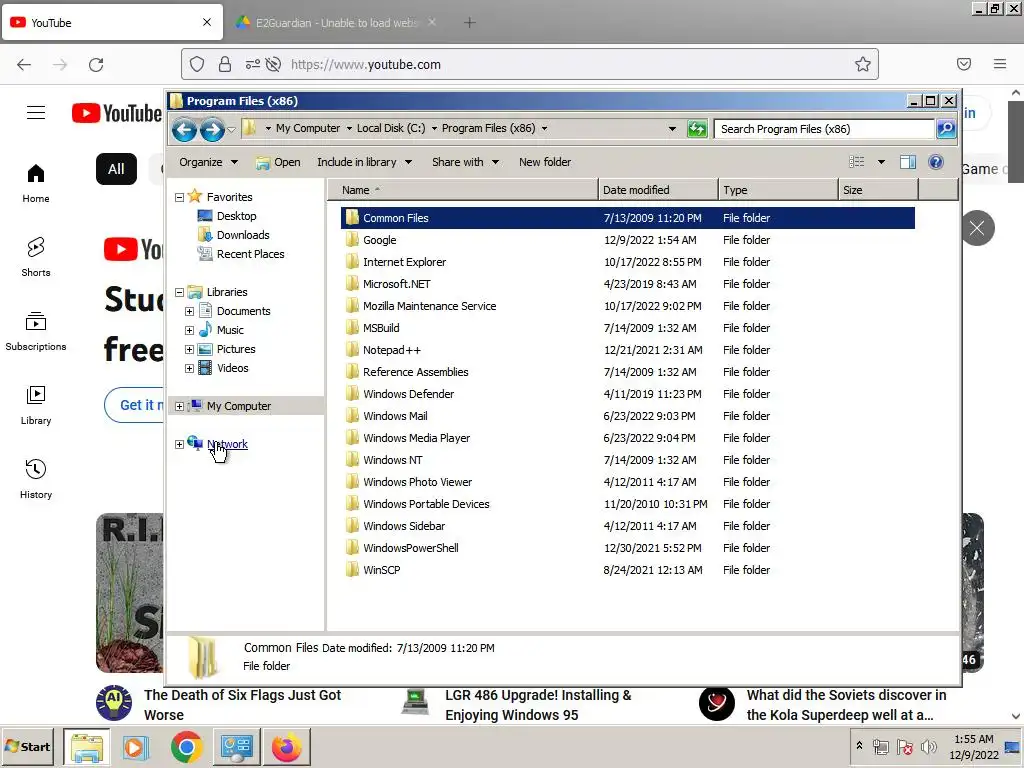Viewport: 1024px width, 768px height.
Task: Click the Firefox back arrow
Action: 24,65
